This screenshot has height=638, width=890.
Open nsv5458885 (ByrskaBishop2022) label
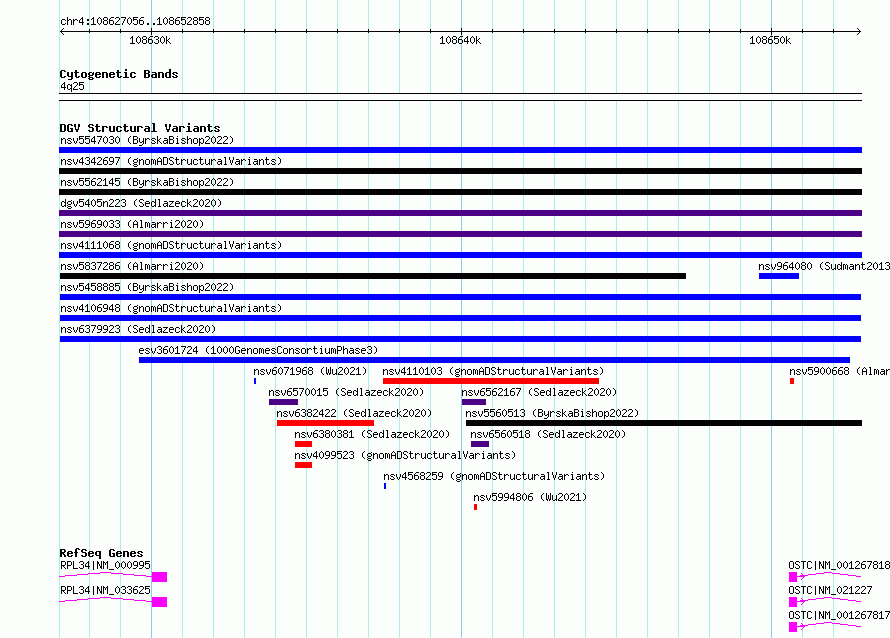pyautogui.click(x=147, y=287)
